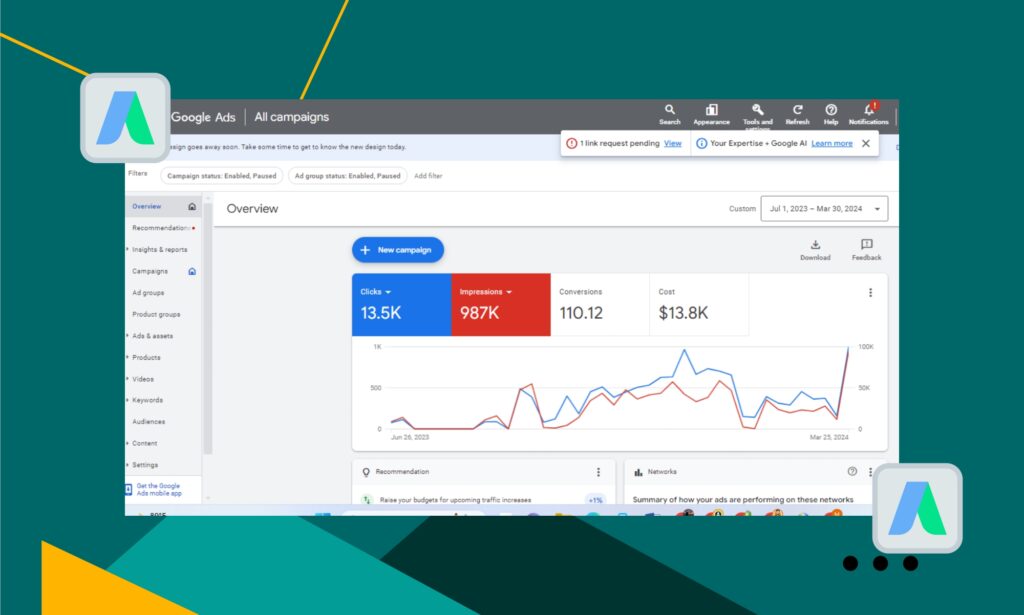This screenshot has height=615, width=1024.
Task: Select the Conversions metric tile
Action: [x=600, y=304]
